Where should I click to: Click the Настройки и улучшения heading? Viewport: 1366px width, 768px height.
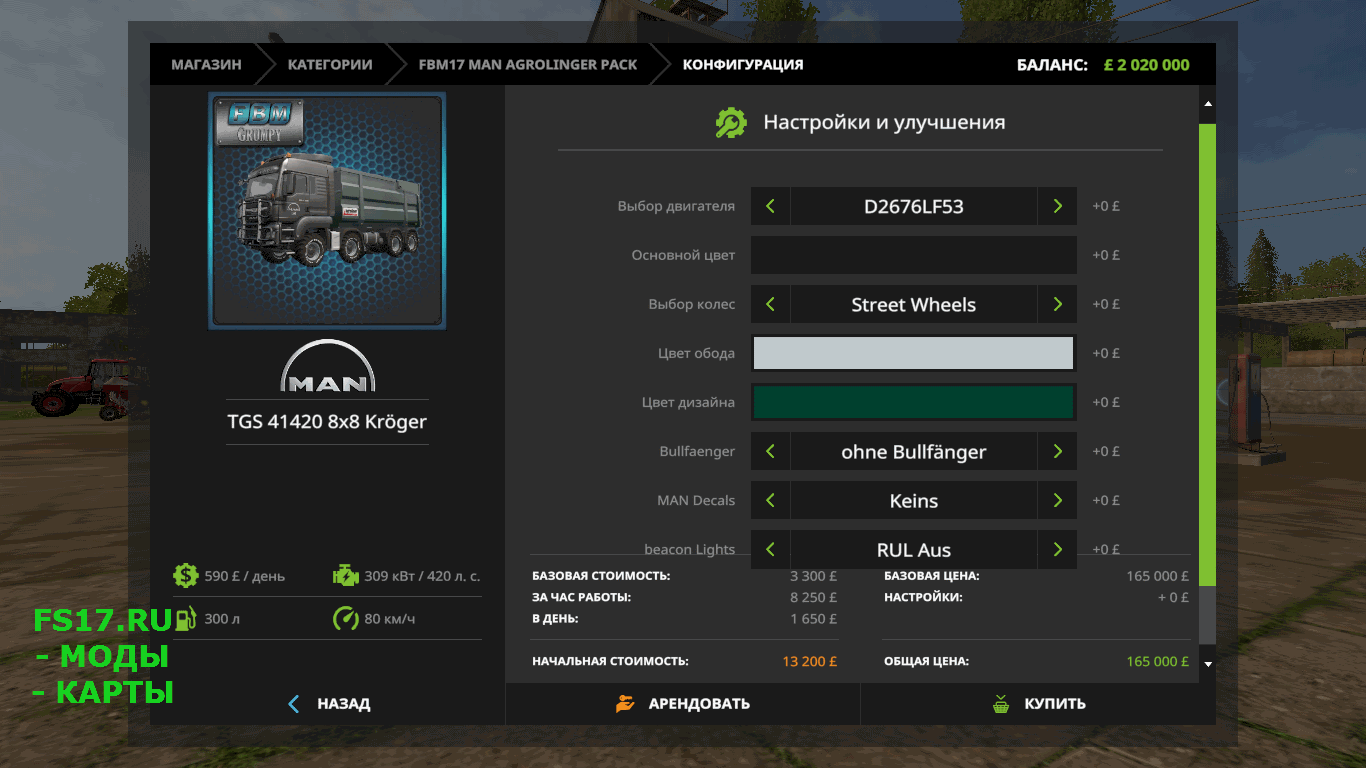click(x=884, y=122)
